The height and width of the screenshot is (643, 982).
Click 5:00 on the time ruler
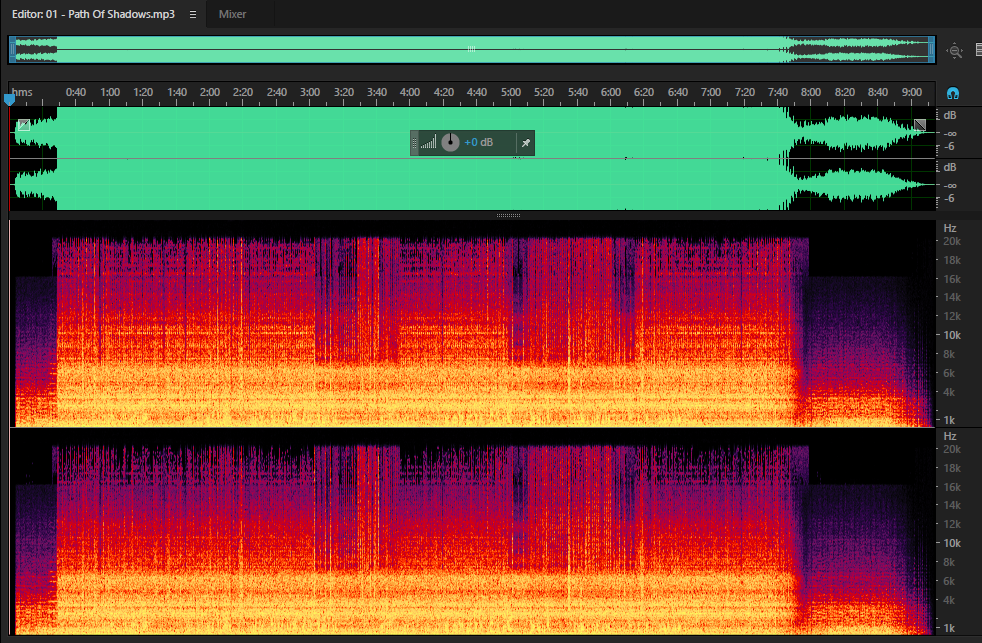510,92
